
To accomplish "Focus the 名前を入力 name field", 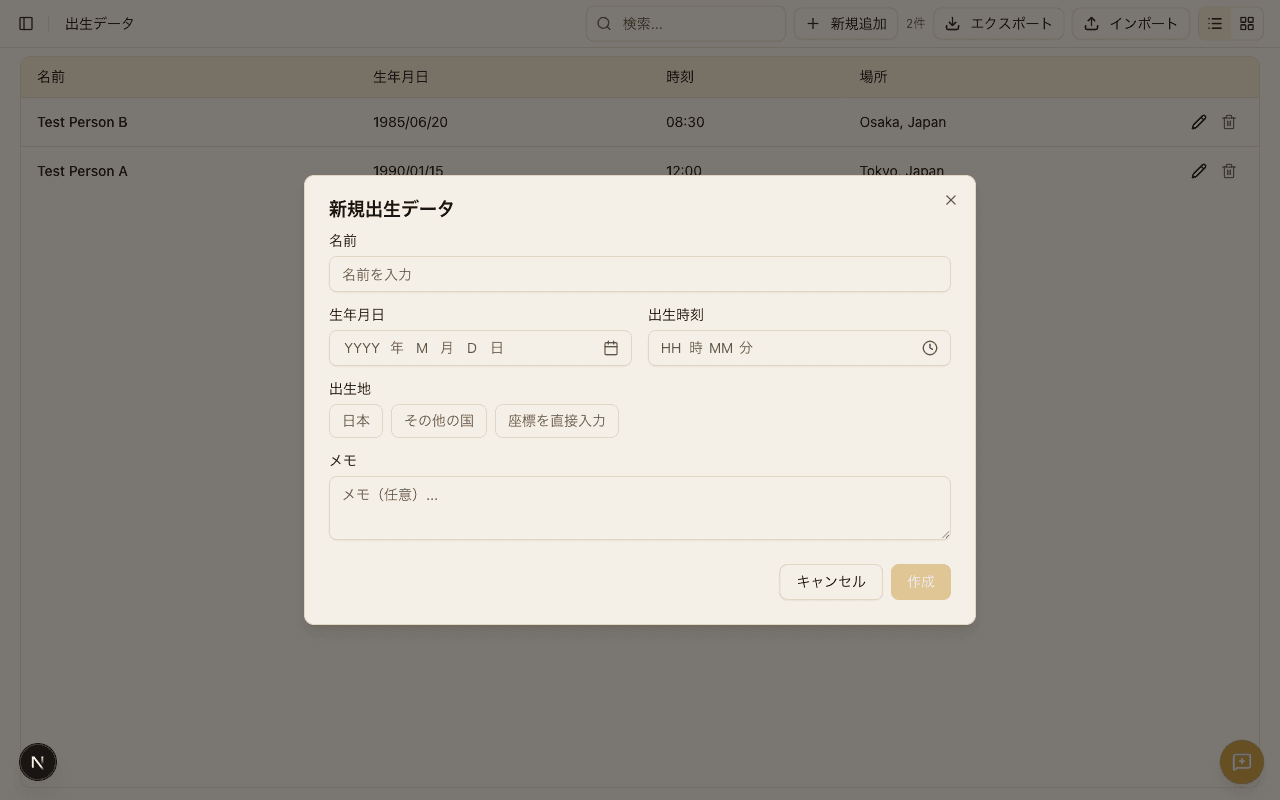I will [639, 274].
